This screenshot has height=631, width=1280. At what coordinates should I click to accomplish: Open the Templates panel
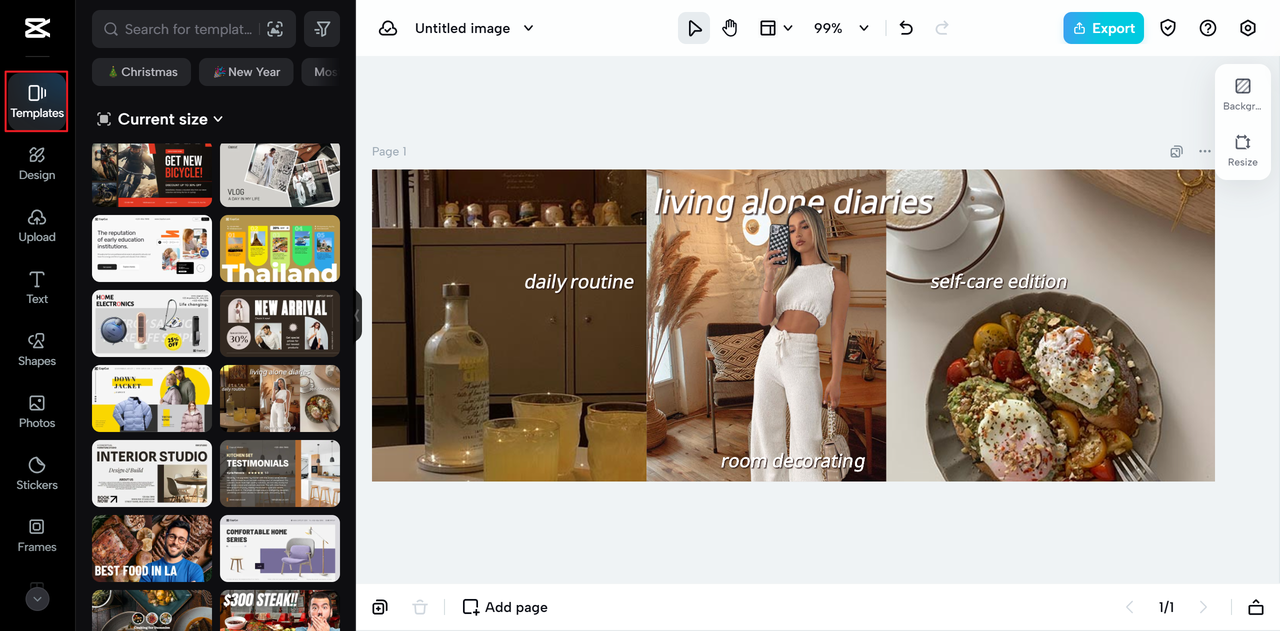tap(37, 101)
